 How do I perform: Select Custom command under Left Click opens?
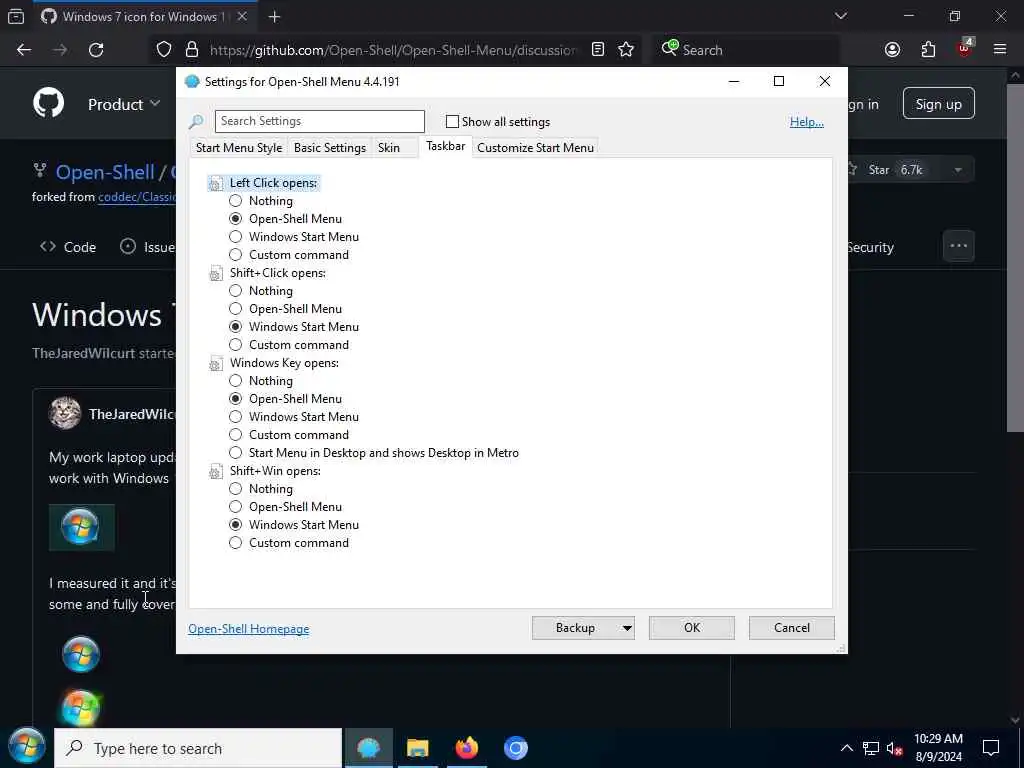click(236, 255)
